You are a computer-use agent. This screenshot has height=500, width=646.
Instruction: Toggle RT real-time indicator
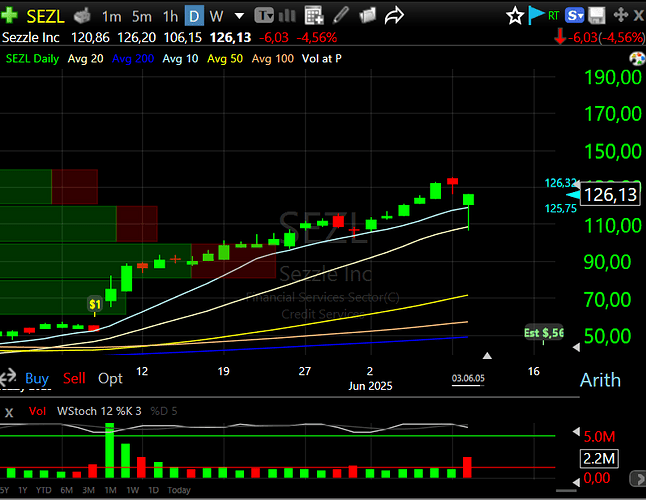(x=553, y=16)
